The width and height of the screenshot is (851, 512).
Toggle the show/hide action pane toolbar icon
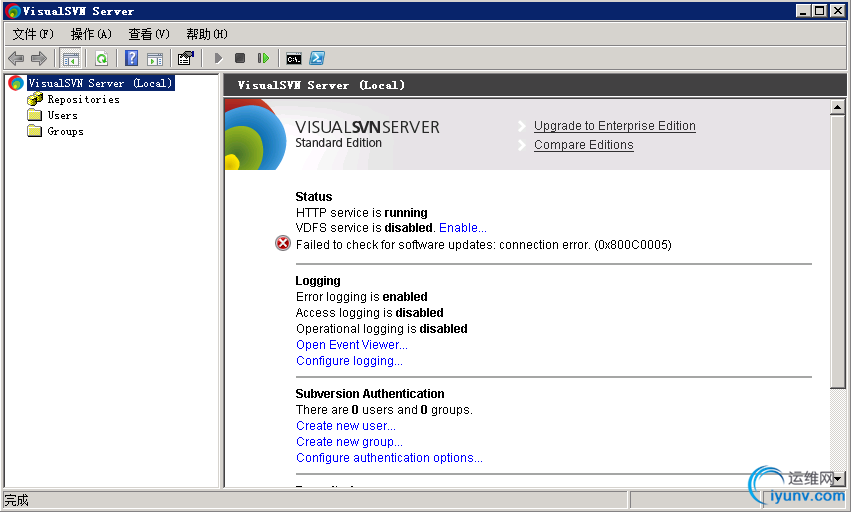[155, 58]
